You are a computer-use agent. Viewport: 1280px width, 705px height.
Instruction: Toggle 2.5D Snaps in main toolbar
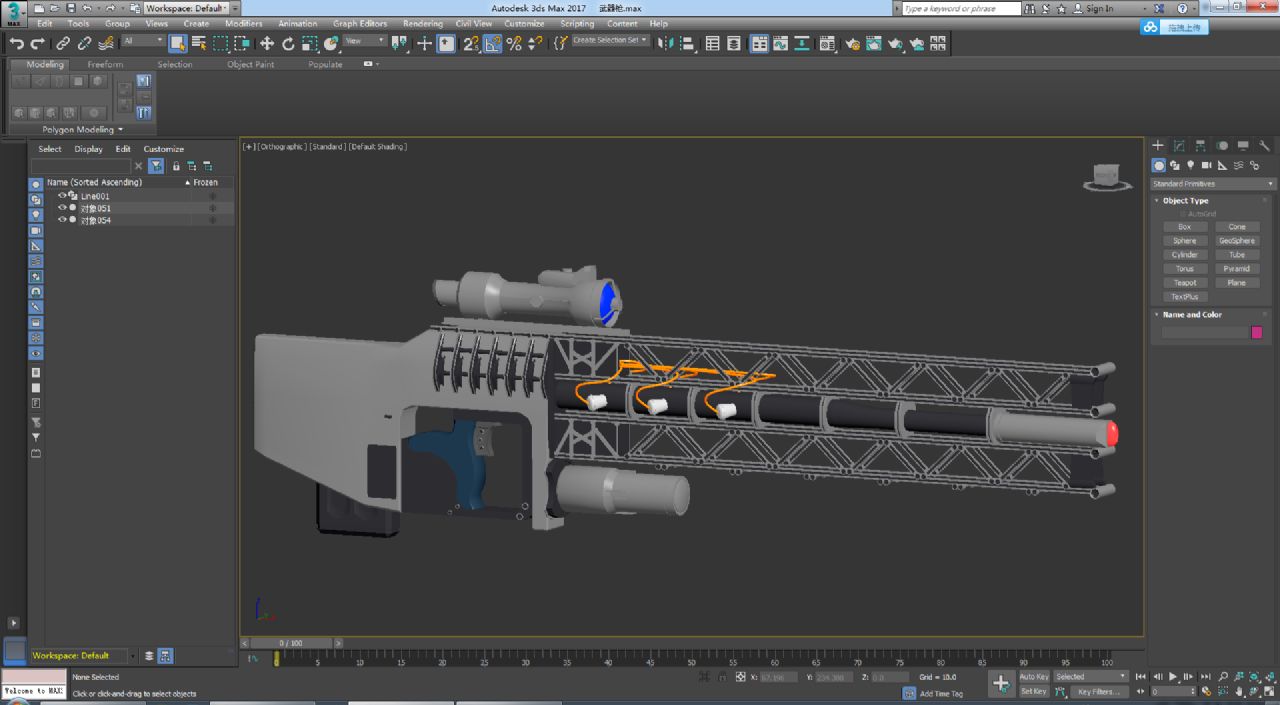pyautogui.click(x=471, y=43)
